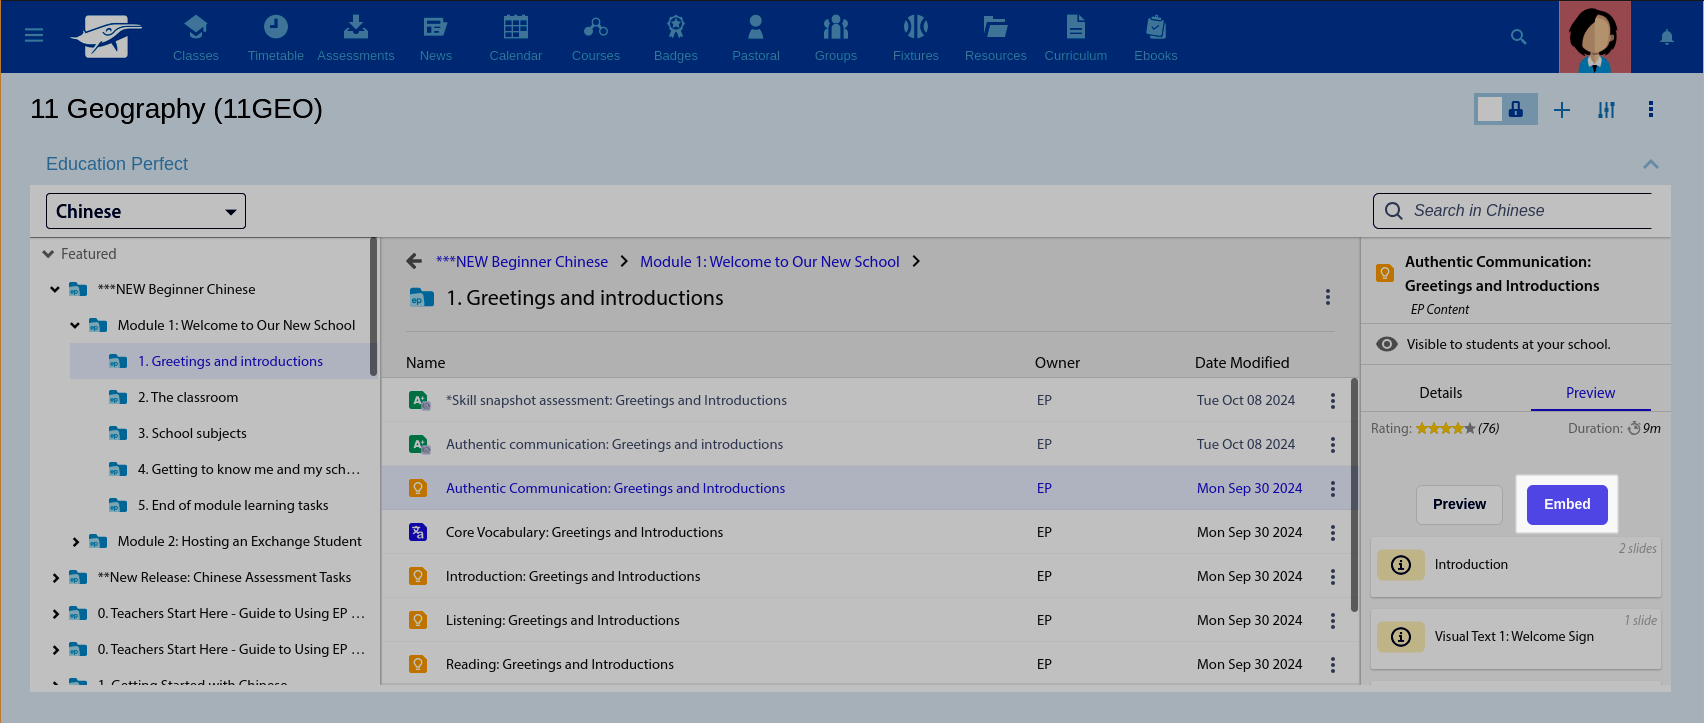
Task: Open Classes from the top navigation
Action: pos(196,38)
